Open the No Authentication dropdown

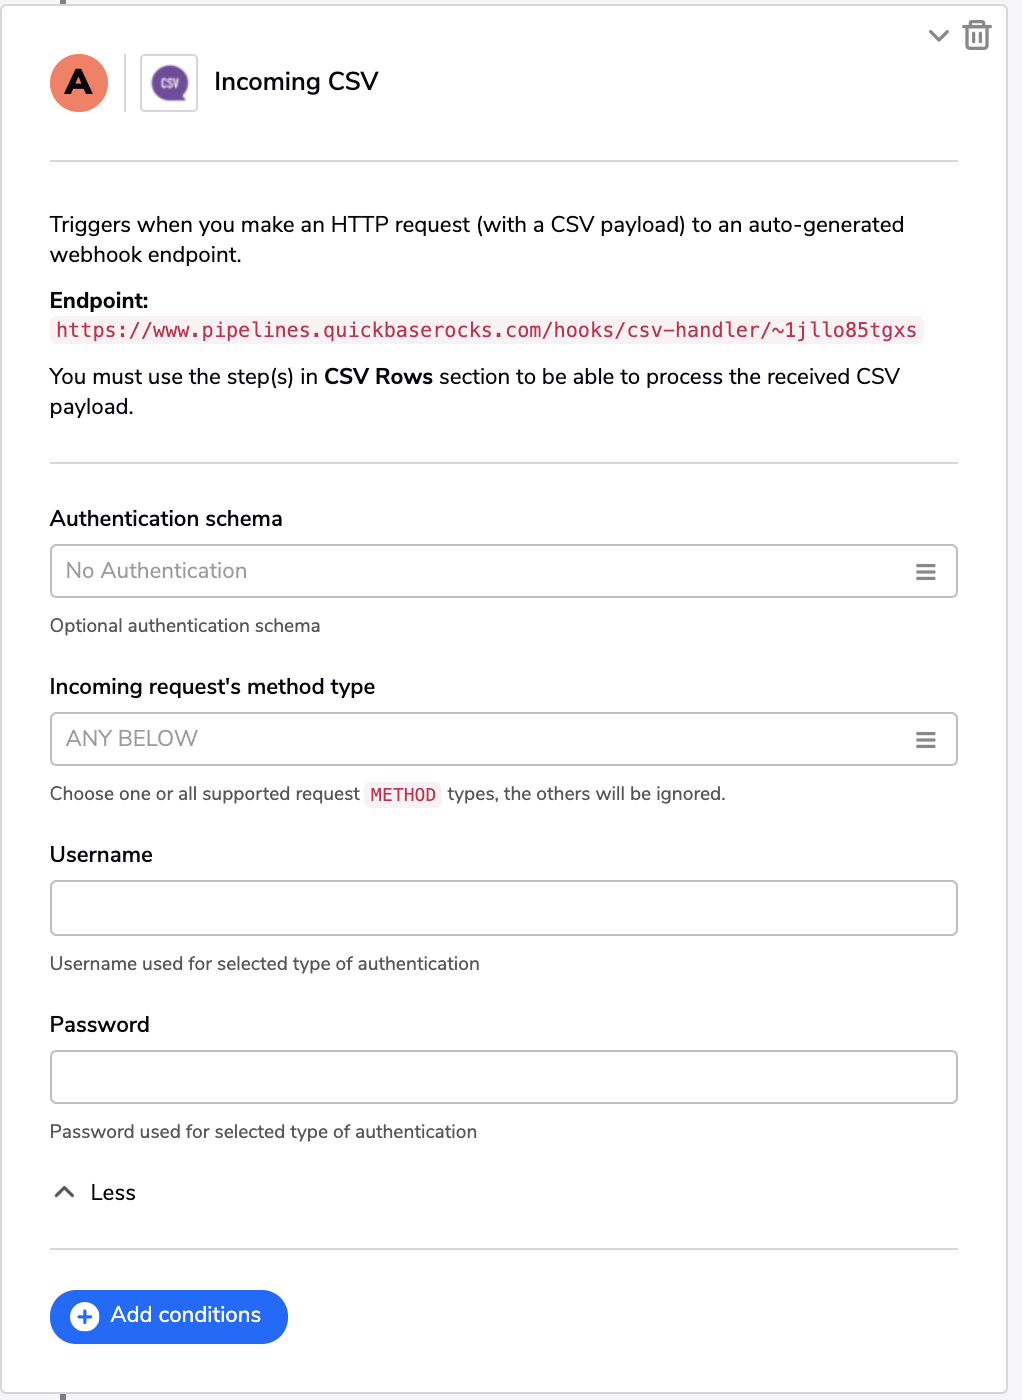pyautogui.click(x=504, y=571)
